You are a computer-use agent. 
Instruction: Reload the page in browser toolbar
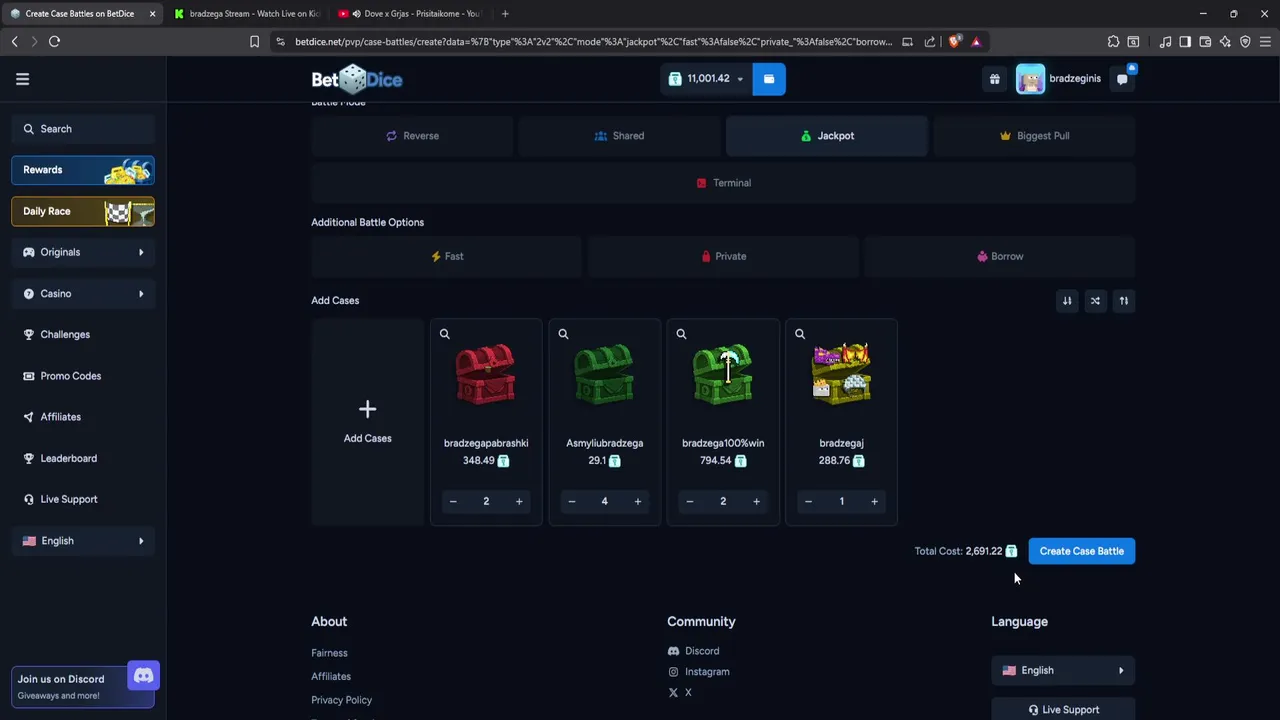[54, 41]
